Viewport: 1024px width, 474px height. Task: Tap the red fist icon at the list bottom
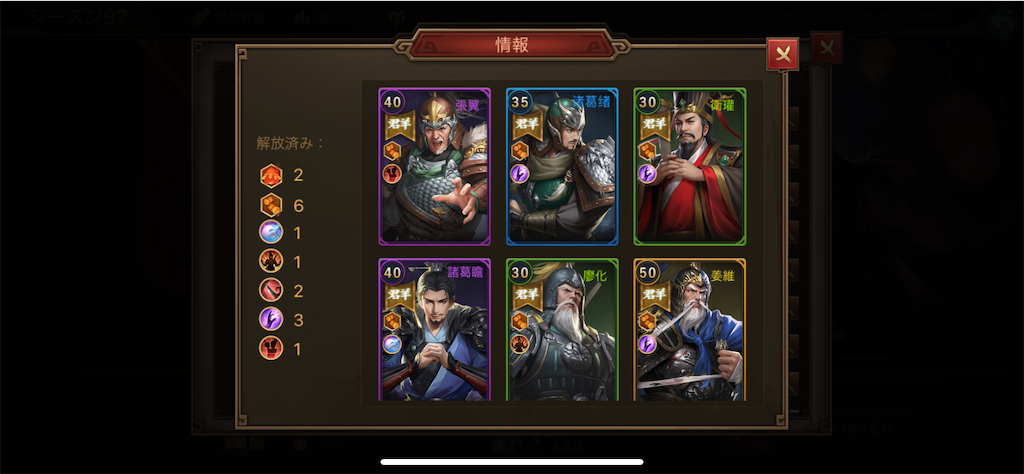coord(271,349)
